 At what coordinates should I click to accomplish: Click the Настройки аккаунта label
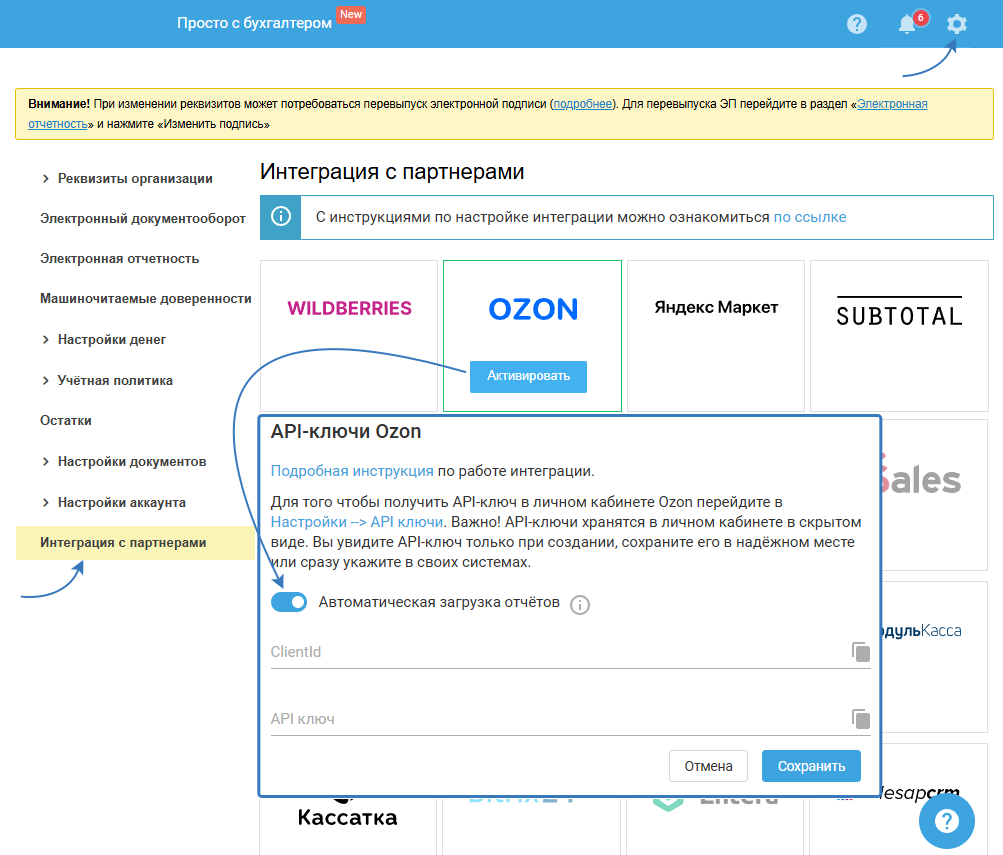click(x=122, y=503)
